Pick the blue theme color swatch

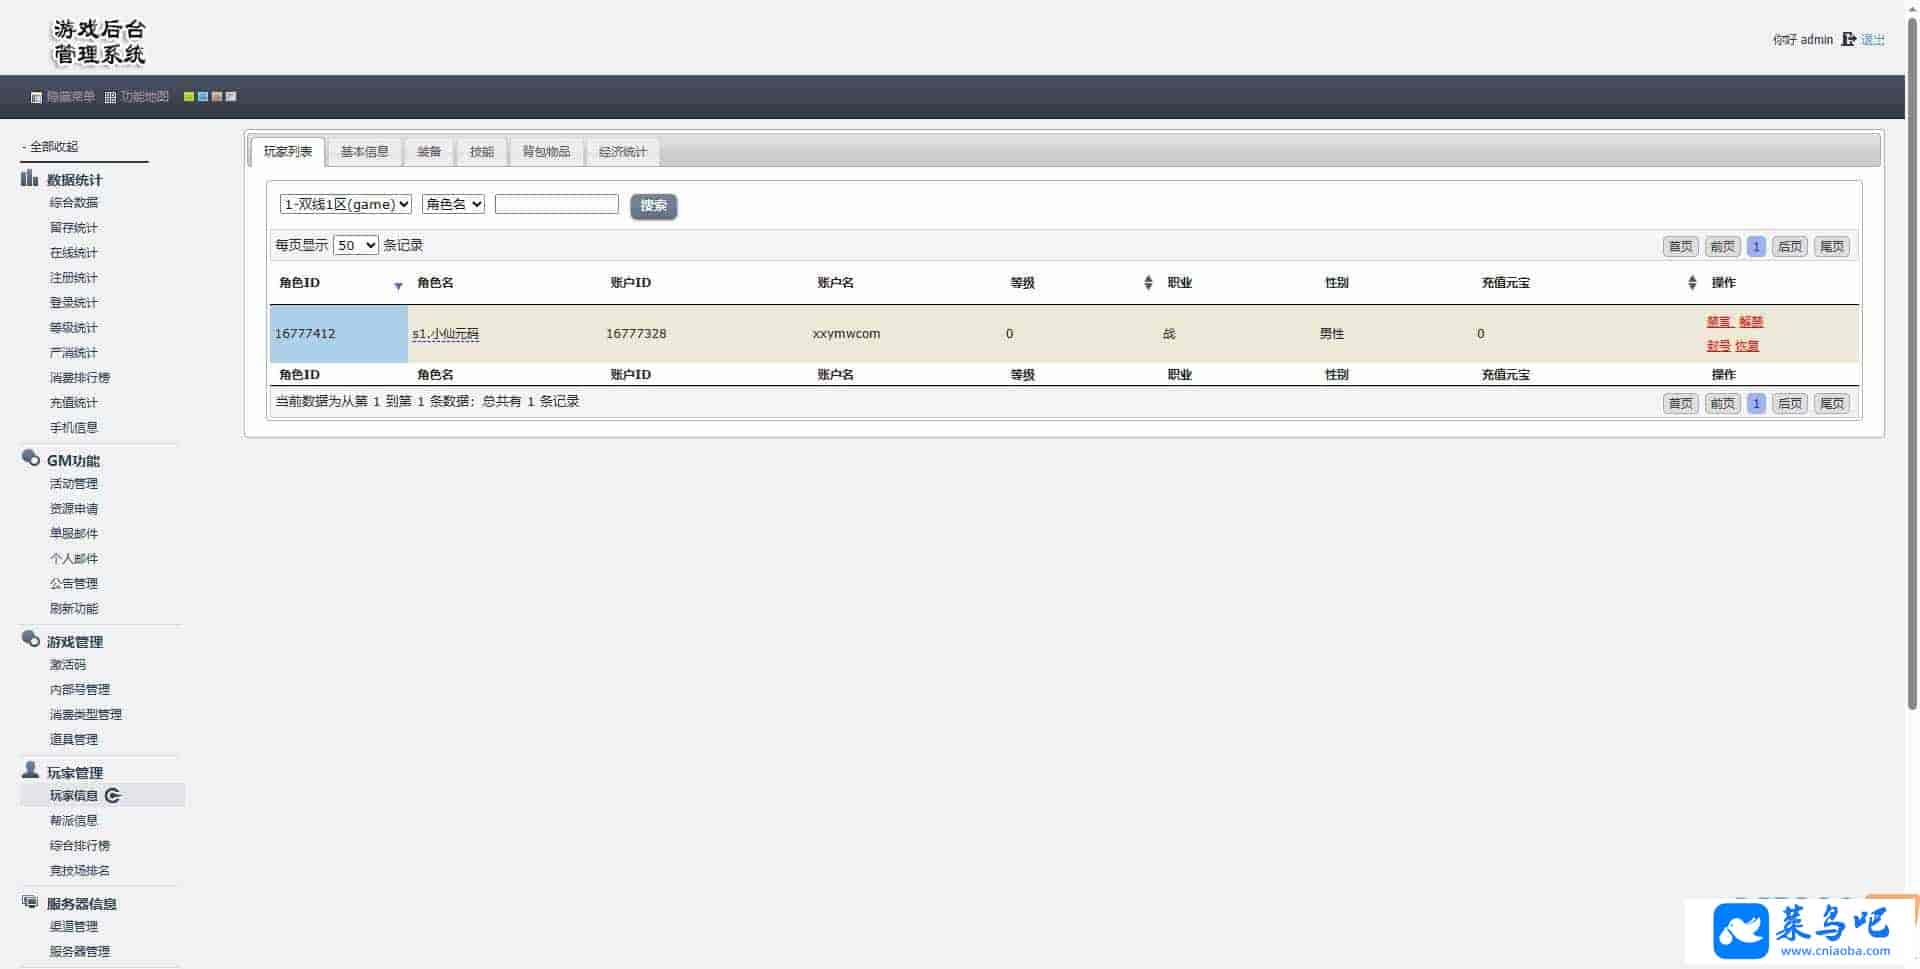point(203,97)
